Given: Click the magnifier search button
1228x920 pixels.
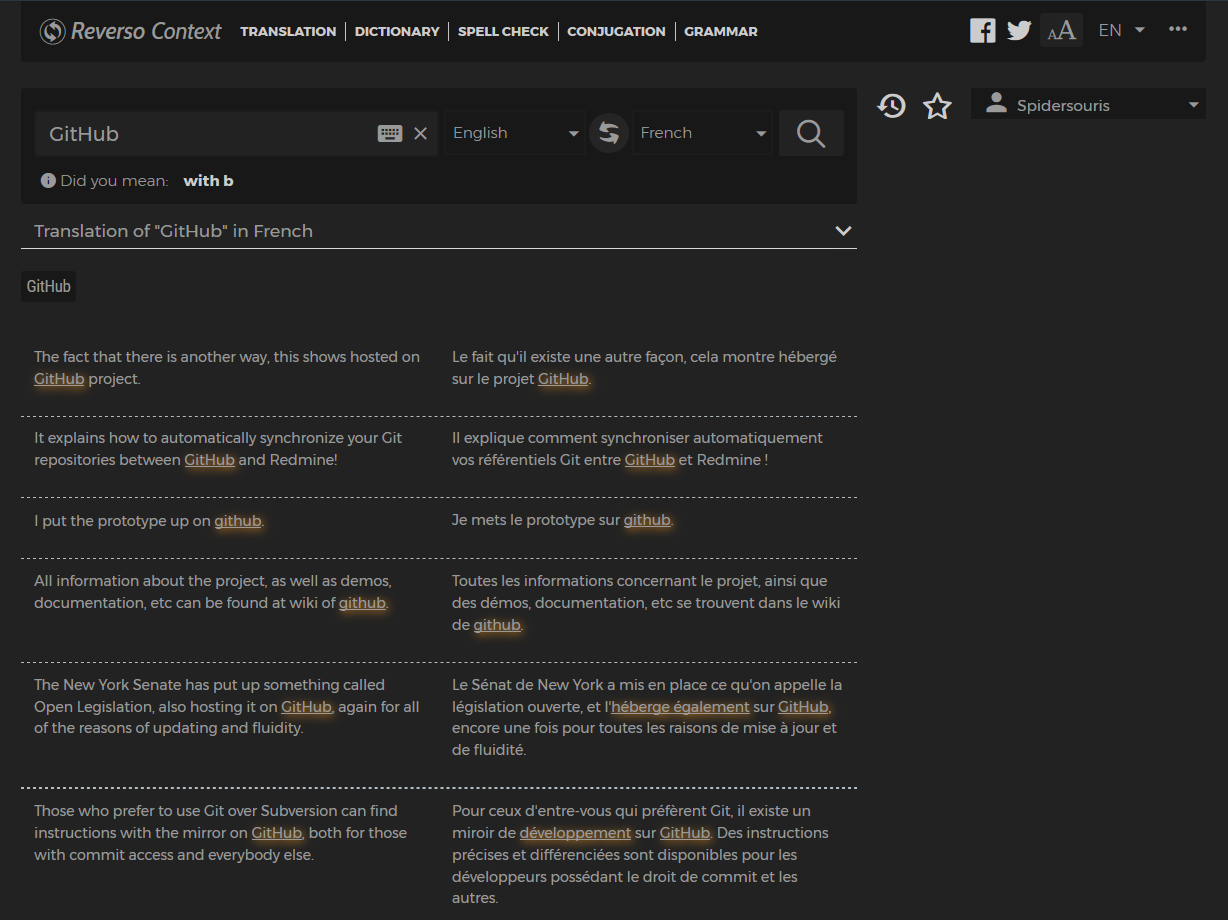Looking at the screenshot, I should pyautogui.click(x=811, y=133).
